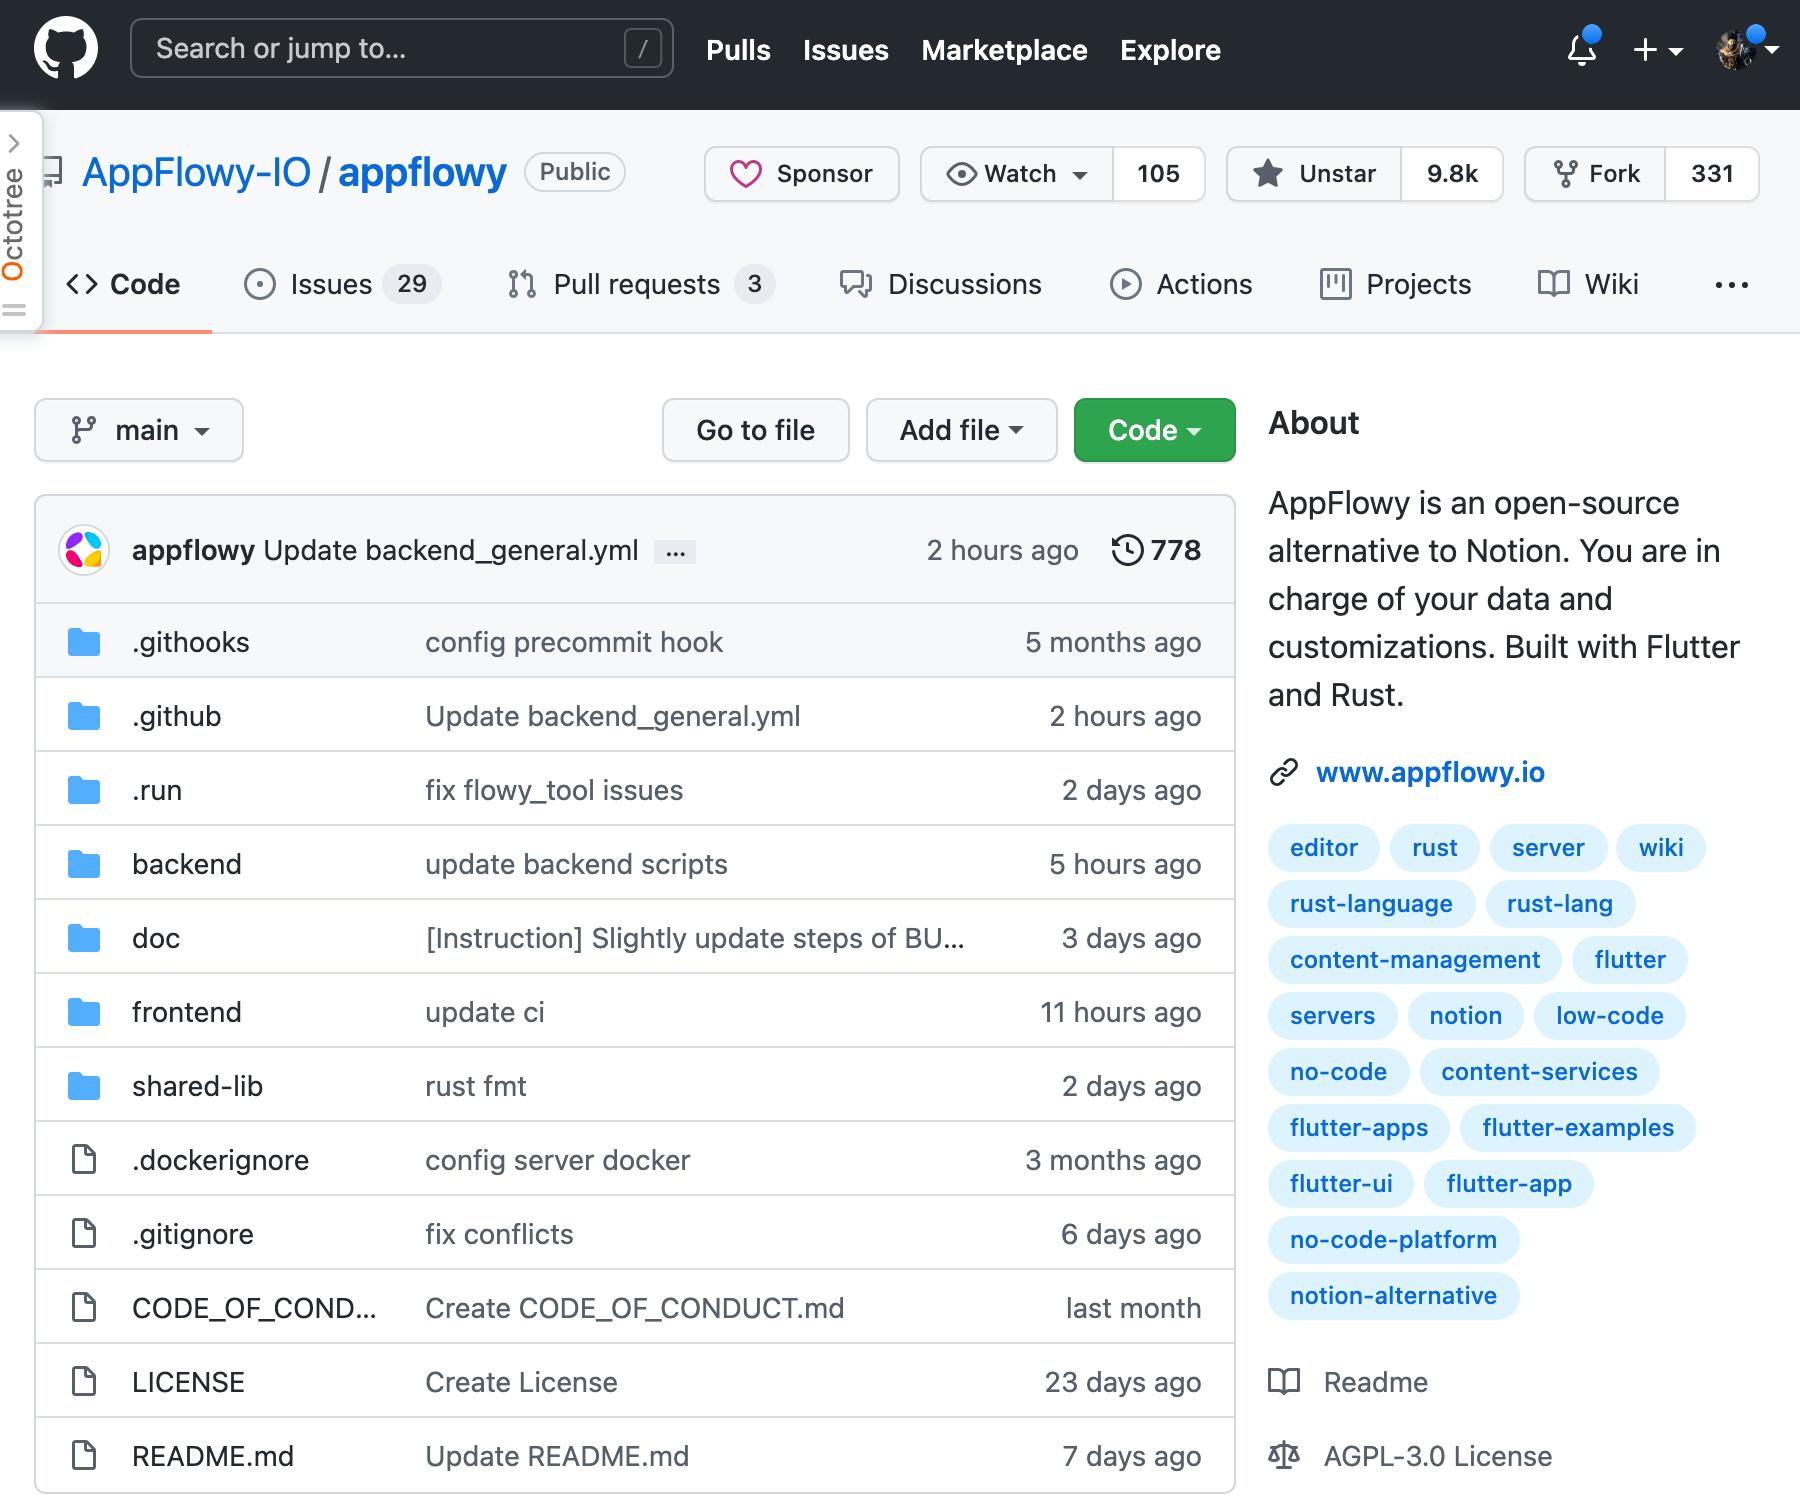Screen dimensions: 1800x1508
Task: Select the flutter topic tag
Action: [x=1629, y=960]
